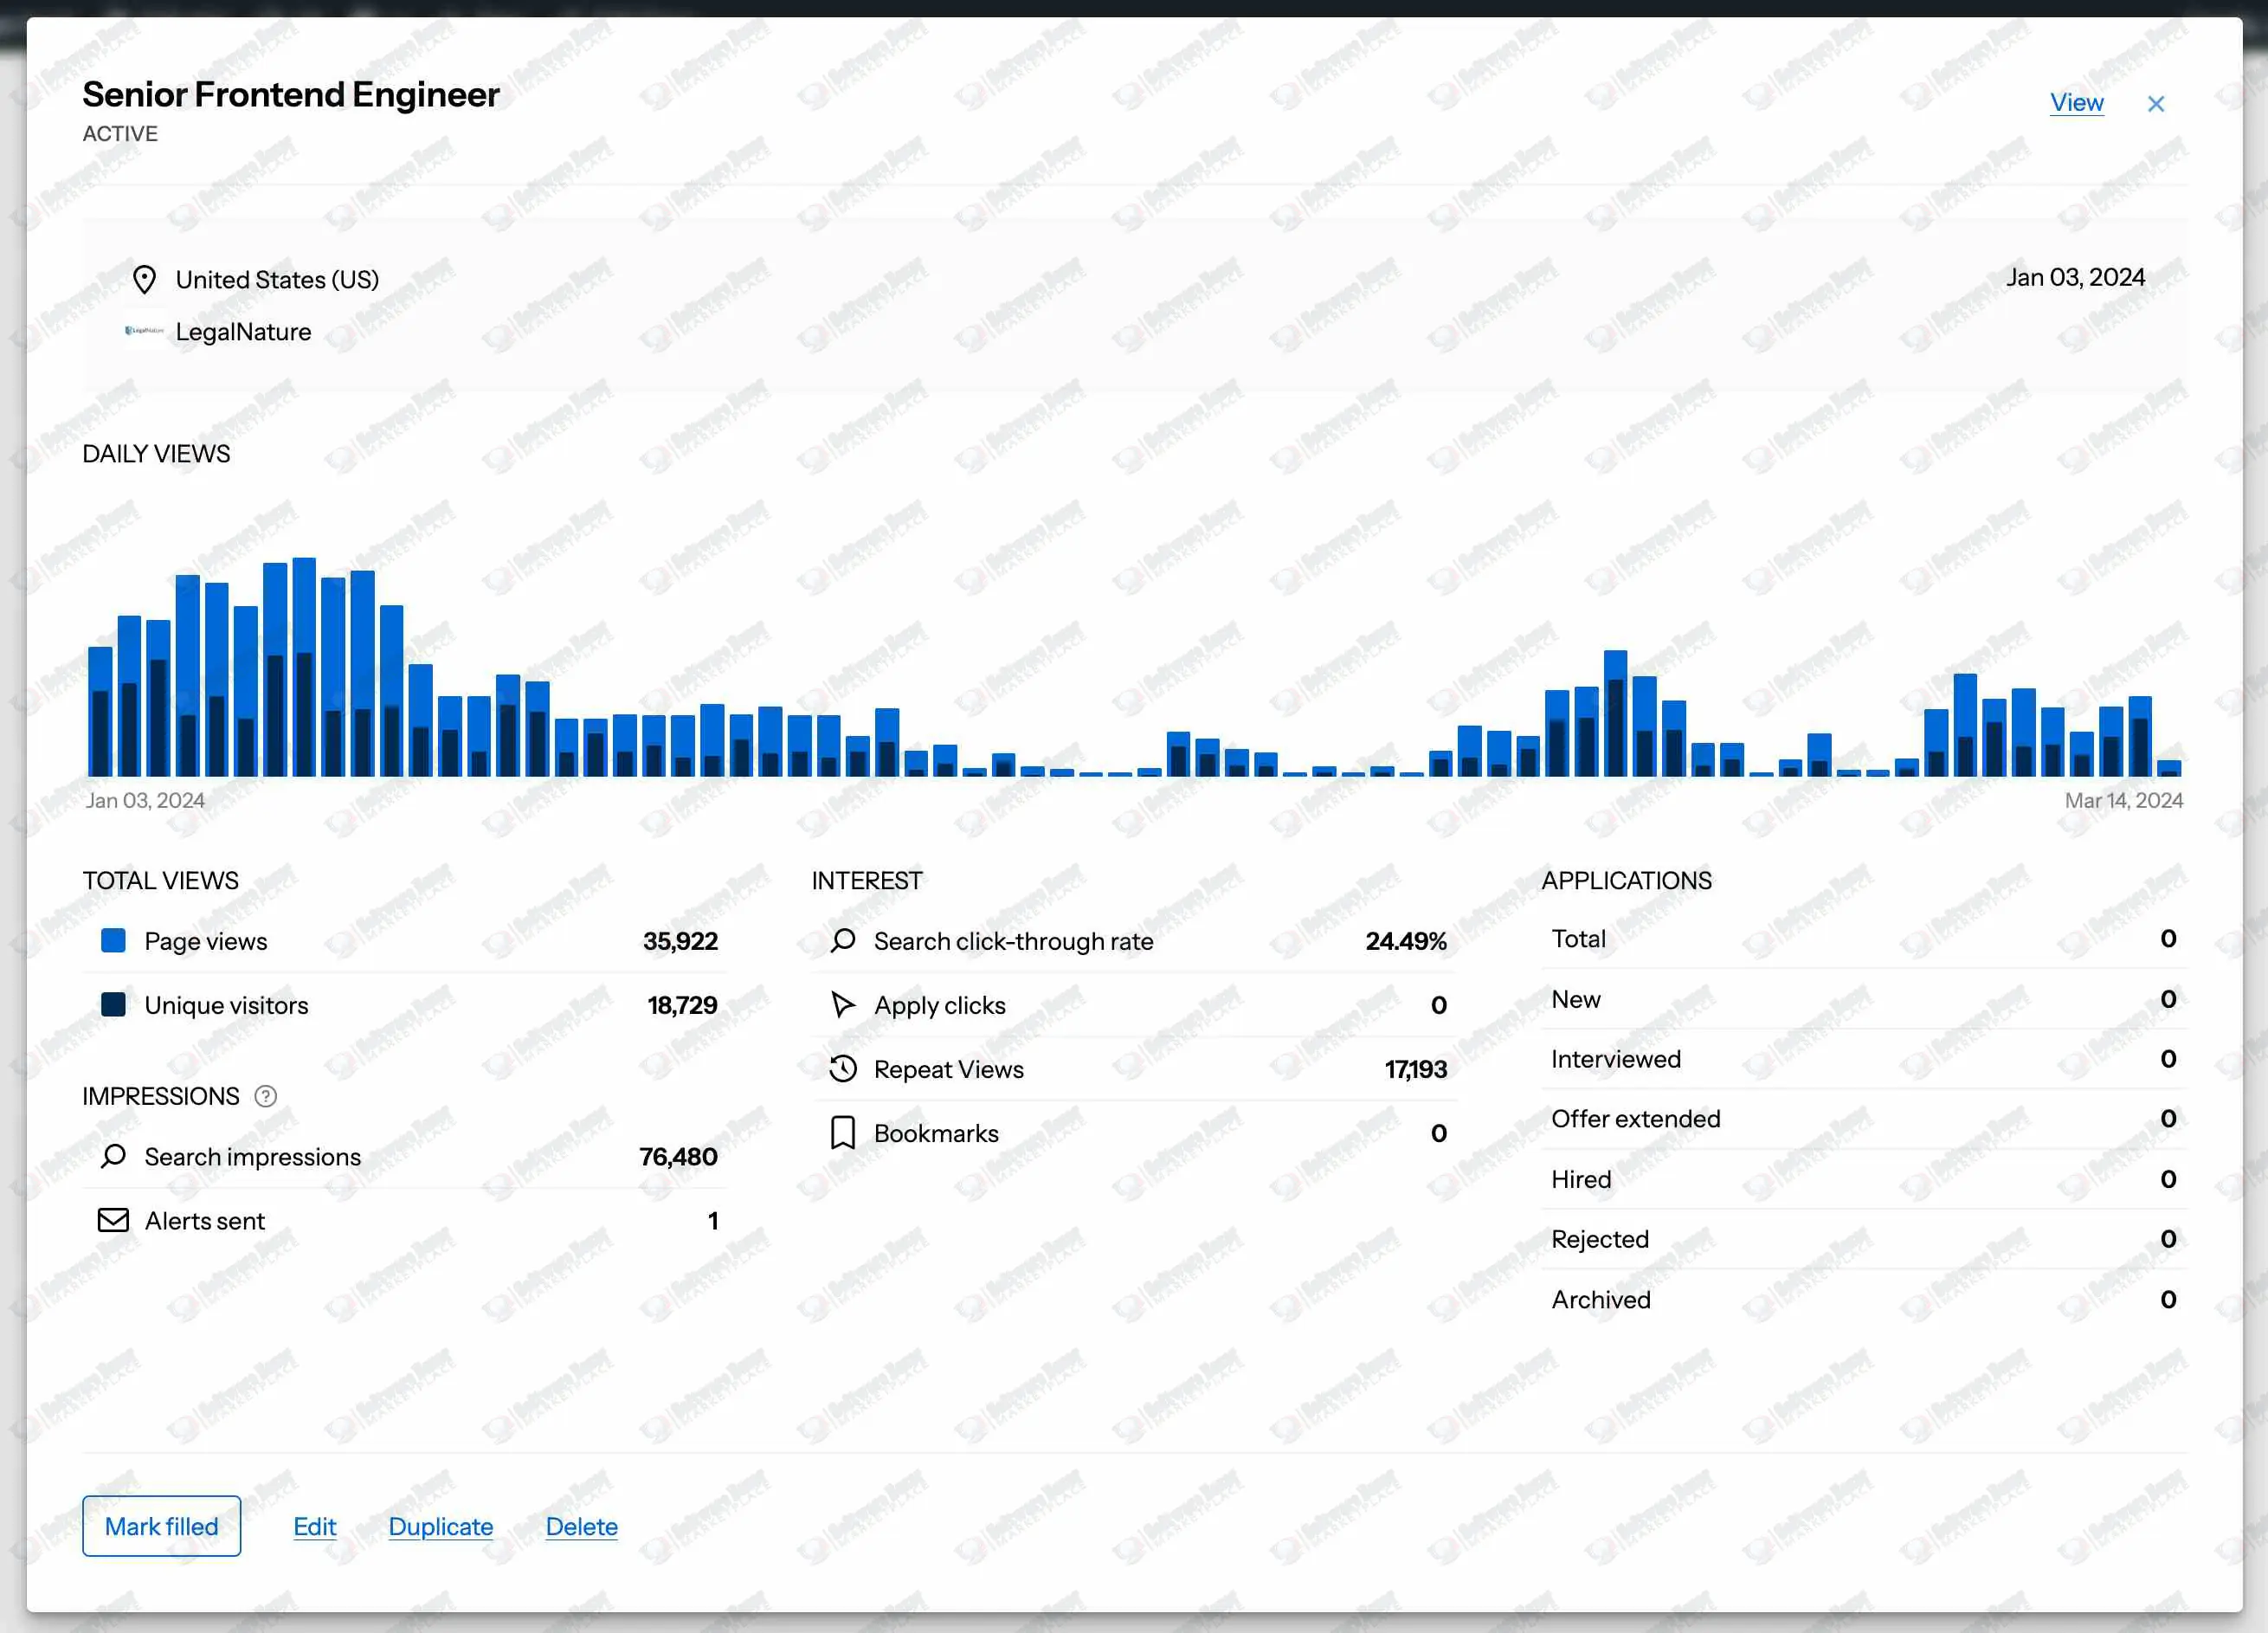The image size is (2268, 1633).
Task: Click the LegalNature company logo
Action: coord(144,331)
